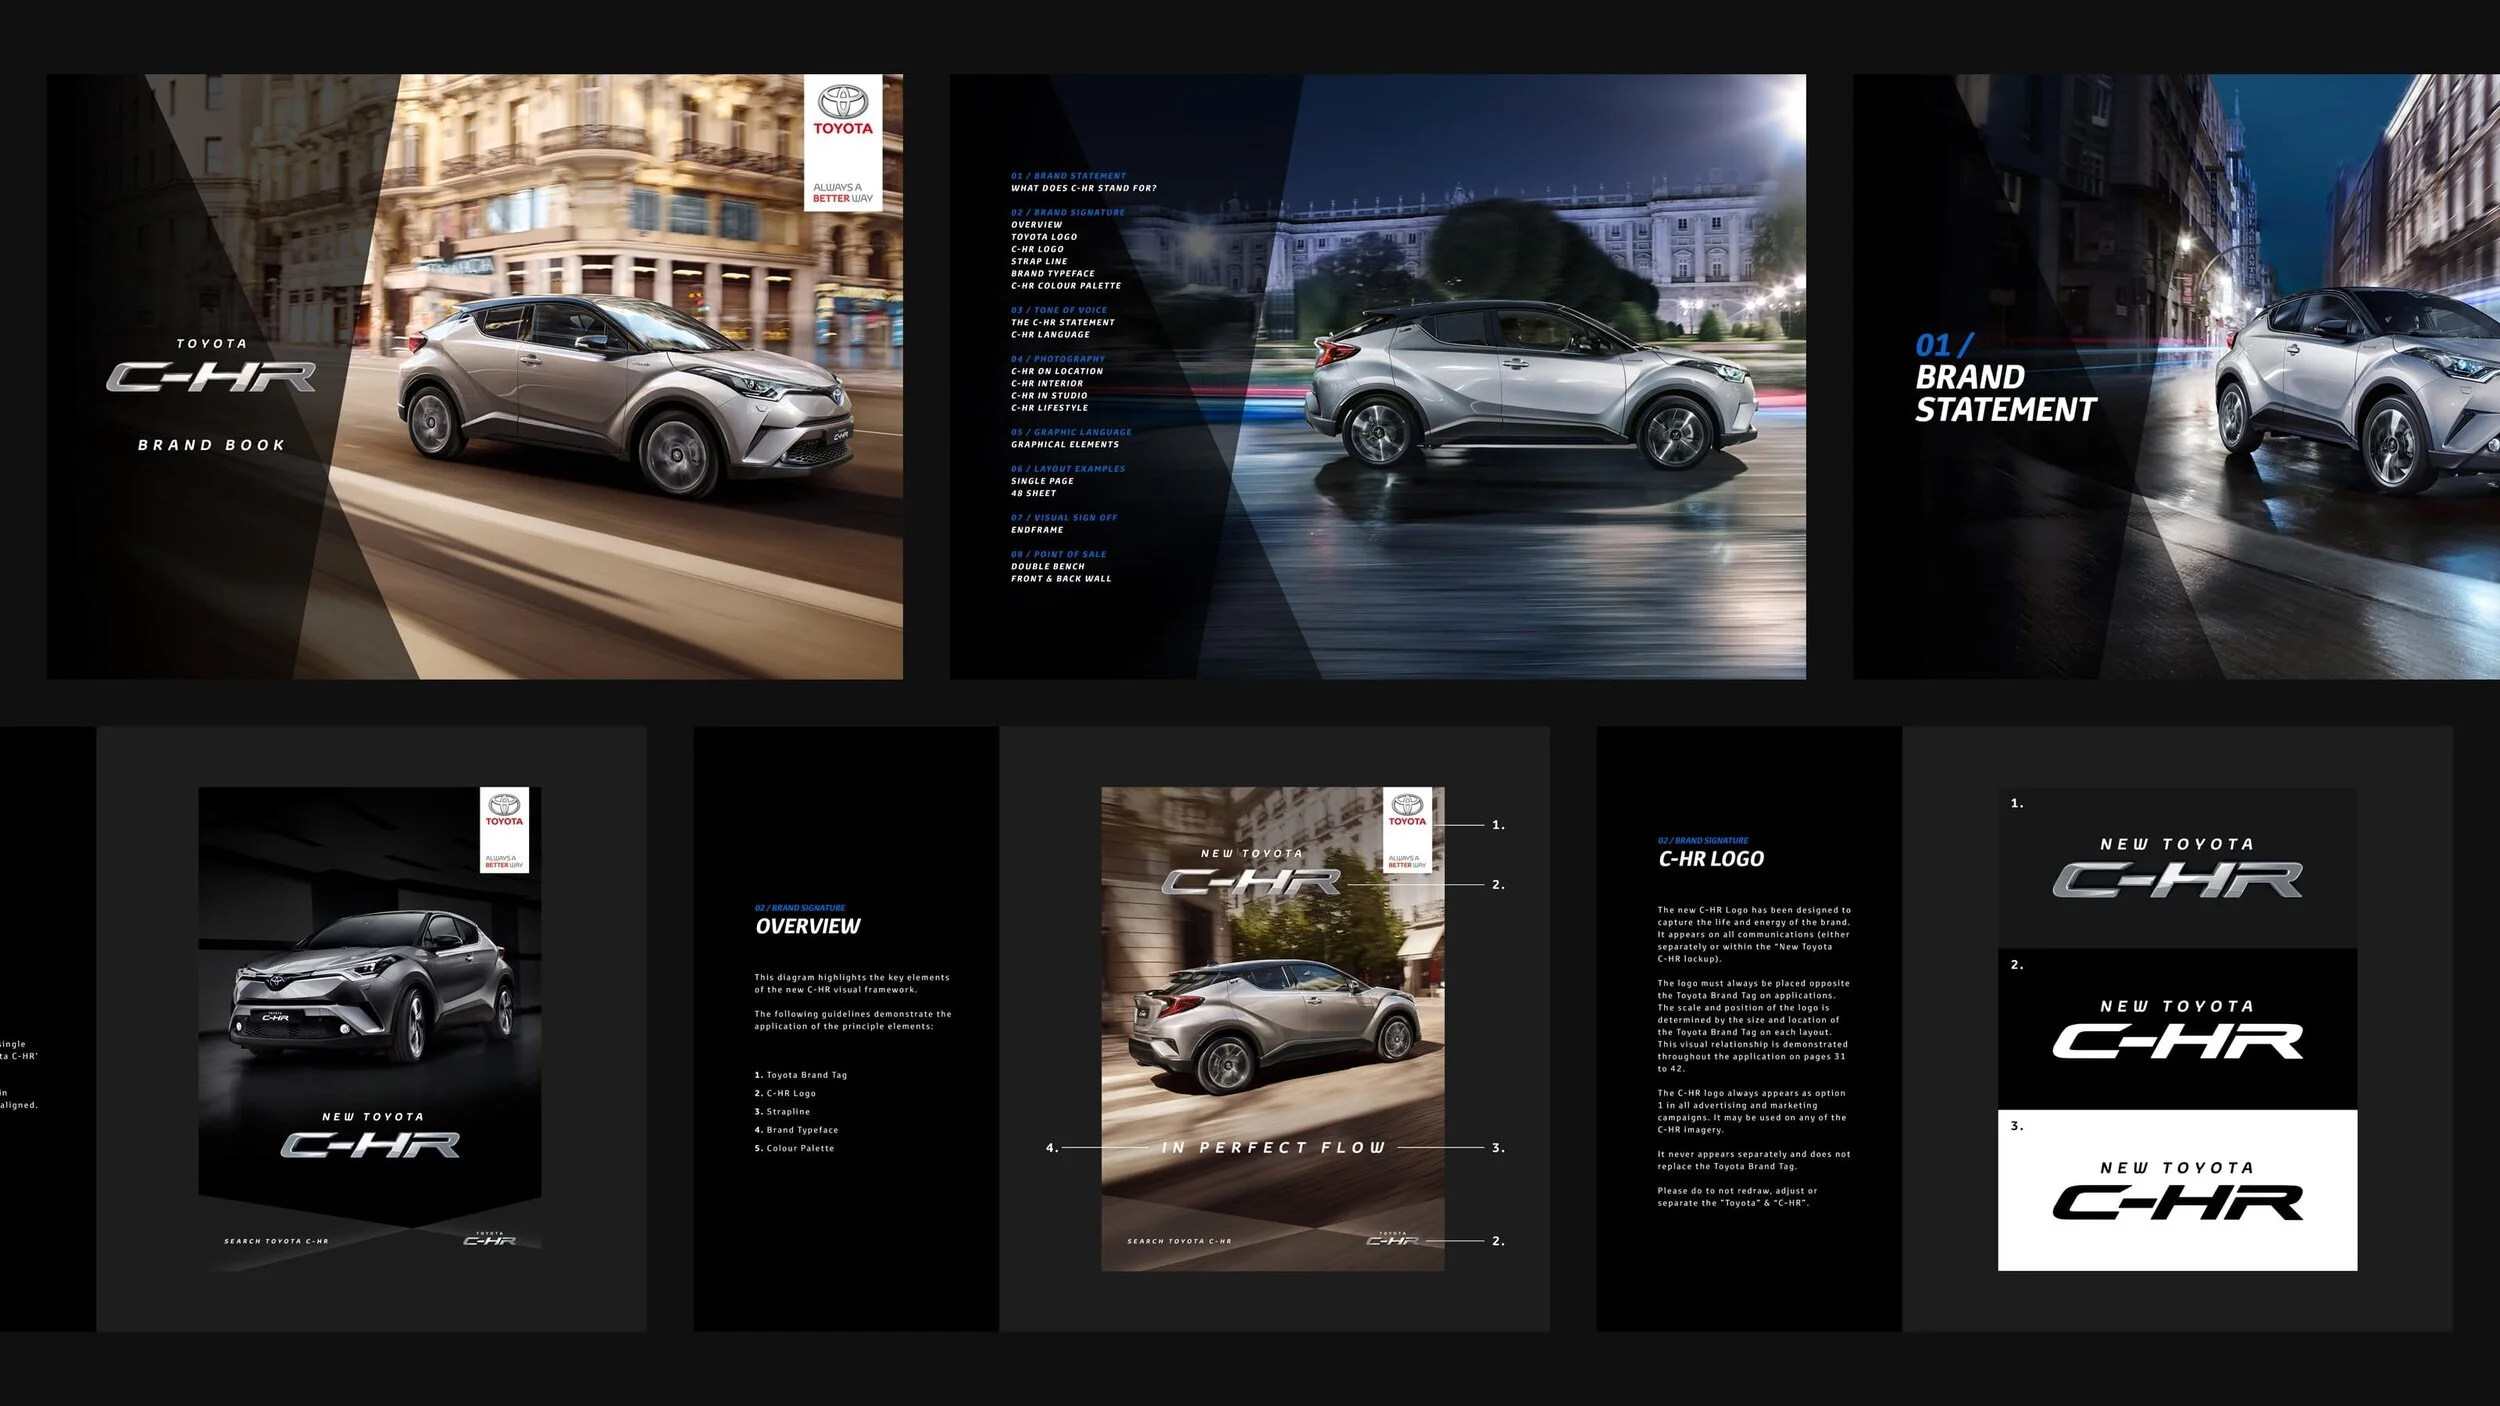
Task: Click the Always A Better Way tag on cover
Action: click(x=843, y=193)
